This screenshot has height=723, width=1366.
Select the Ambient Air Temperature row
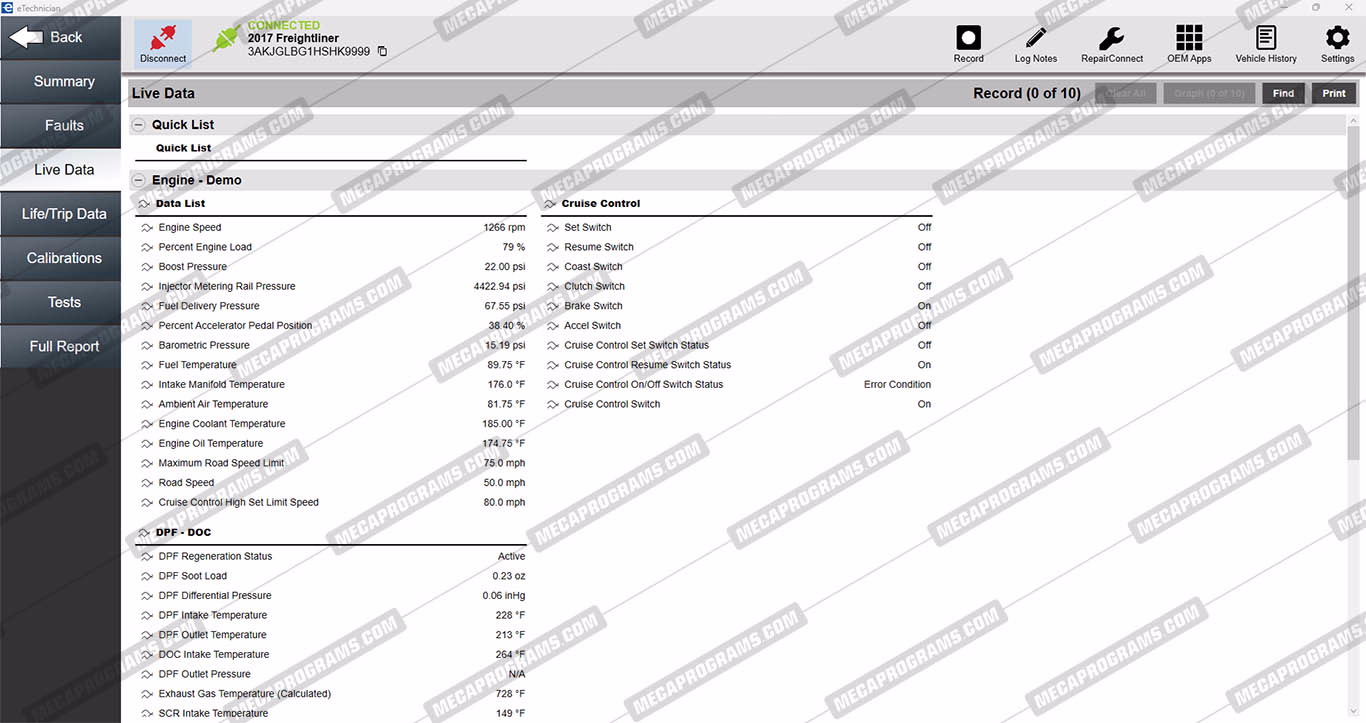[x=331, y=404]
